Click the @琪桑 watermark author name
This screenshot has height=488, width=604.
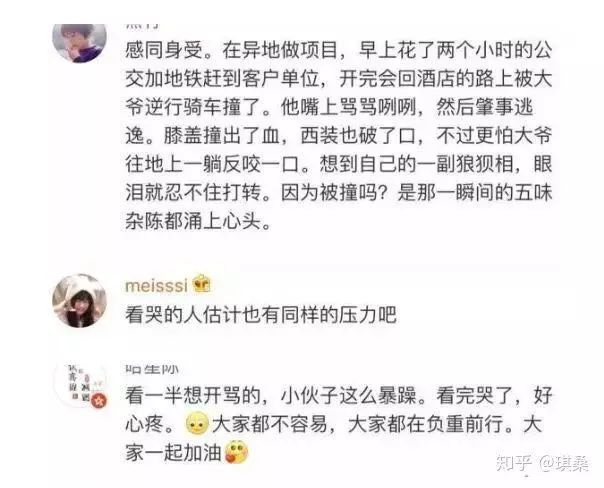coord(564,463)
